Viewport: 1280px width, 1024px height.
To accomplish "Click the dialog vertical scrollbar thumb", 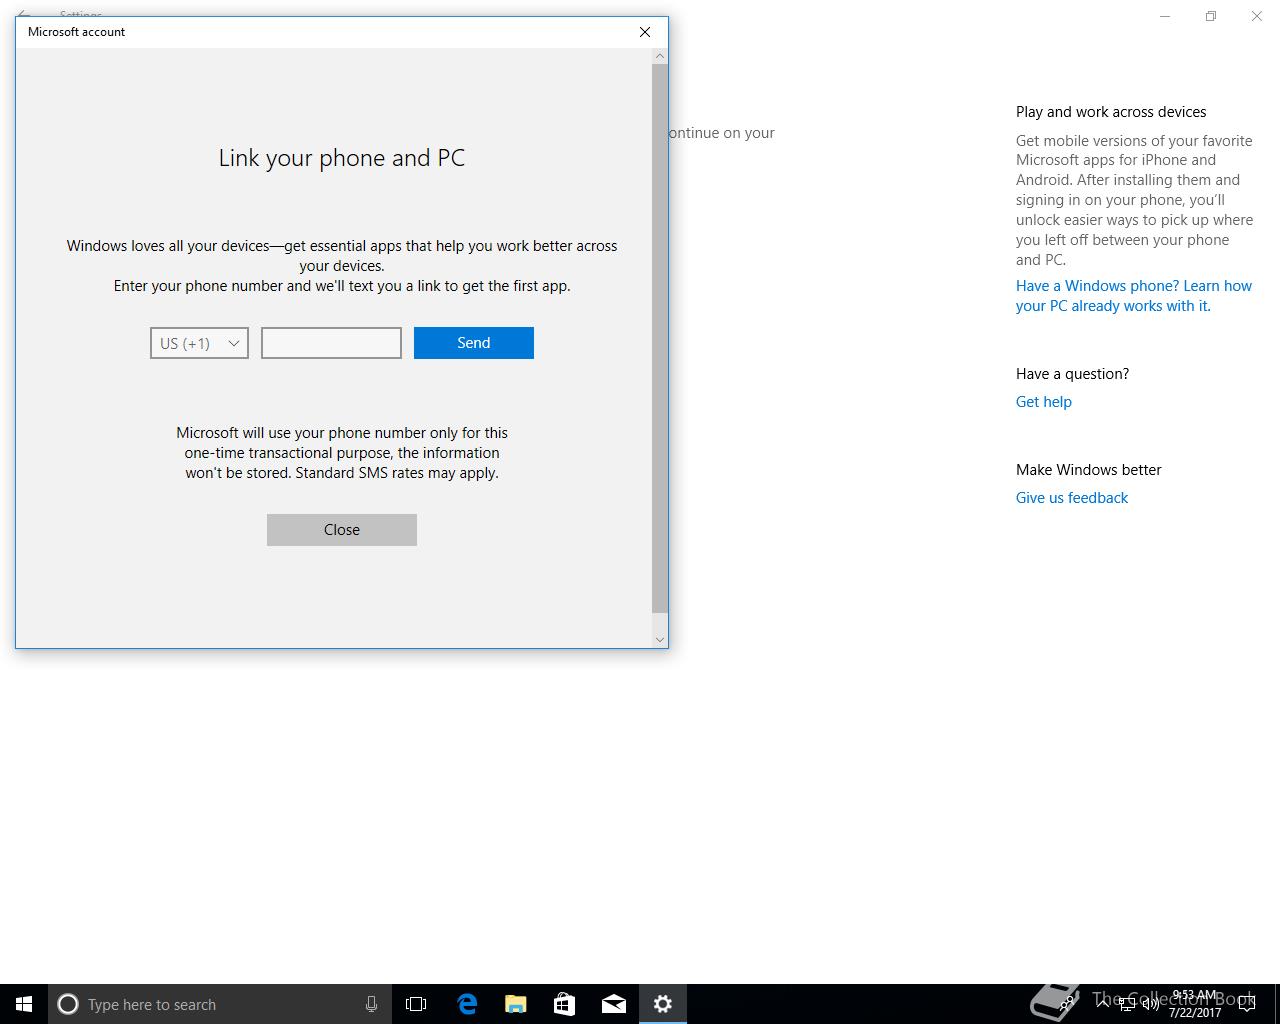I will click(659, 338).
